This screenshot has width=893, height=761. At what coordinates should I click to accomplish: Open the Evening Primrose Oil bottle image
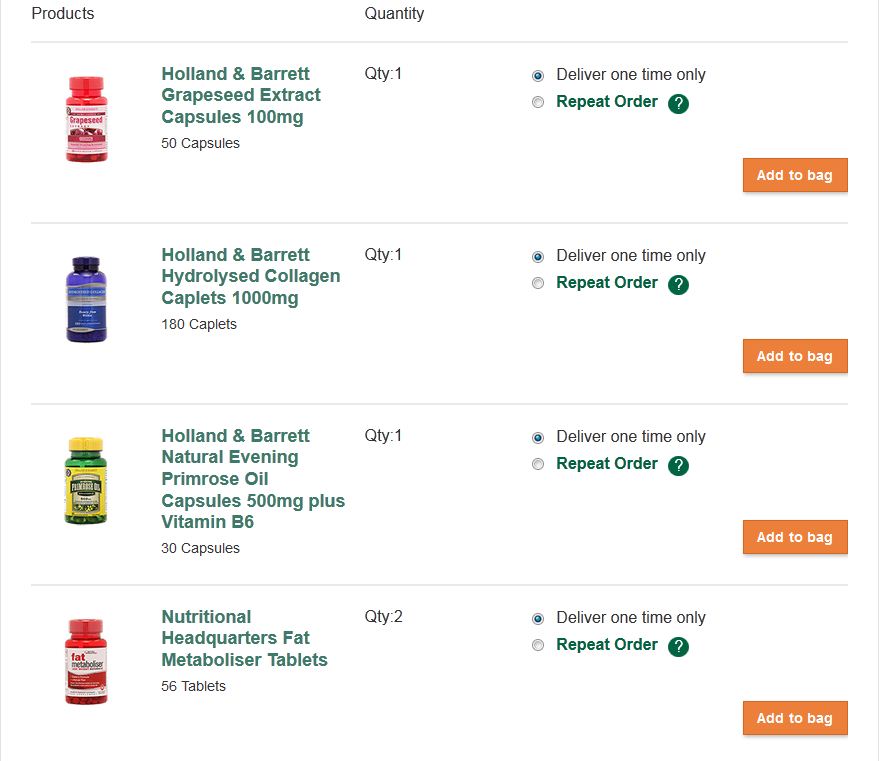(x=86, y=481)
